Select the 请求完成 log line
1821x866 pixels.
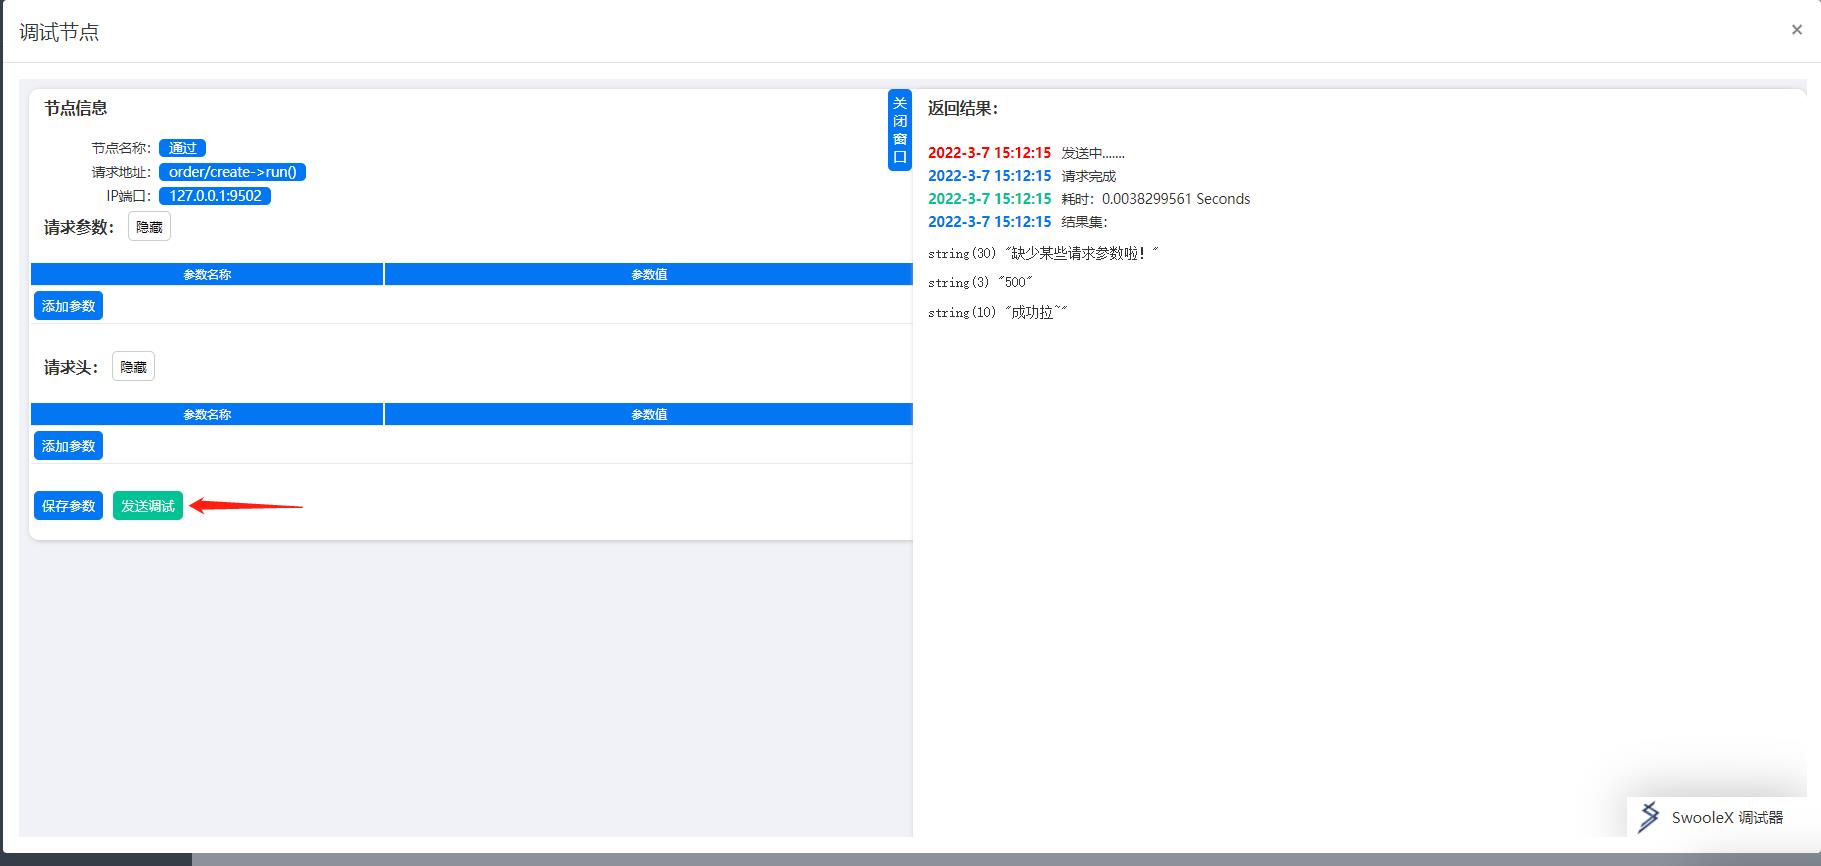pyautogui.click(x=1022, y=176)
